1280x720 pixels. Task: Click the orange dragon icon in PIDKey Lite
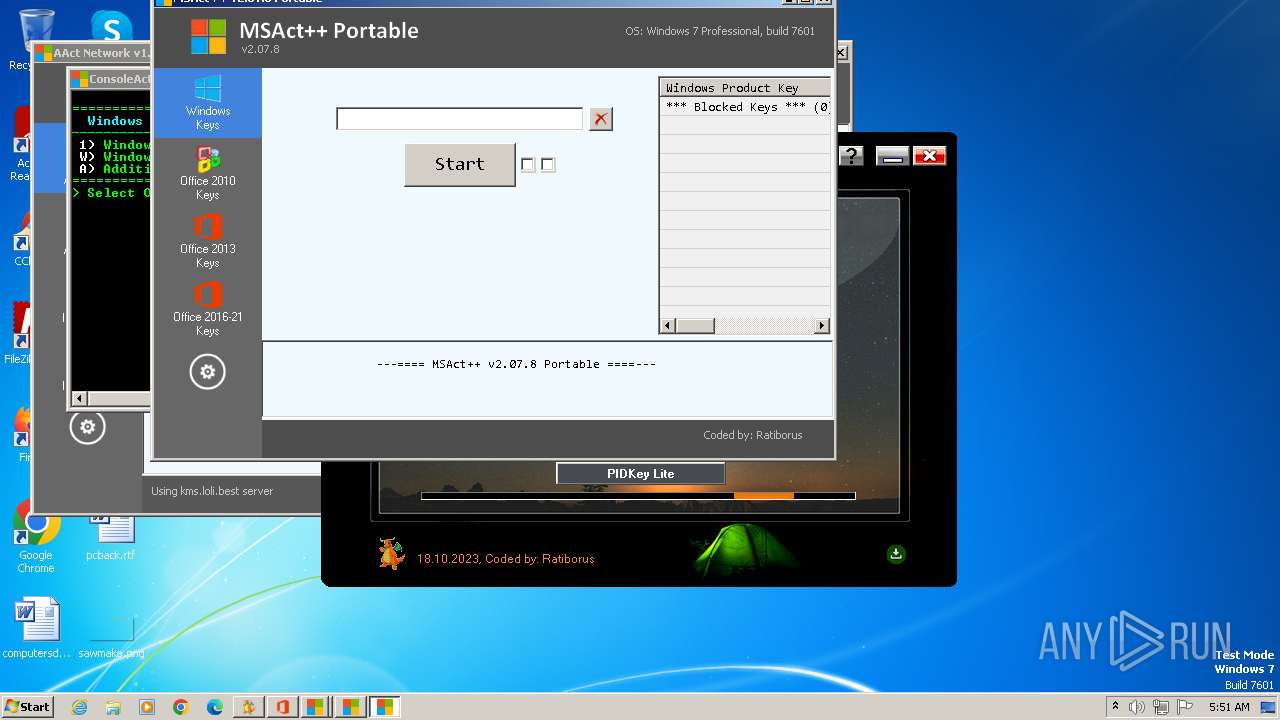click(390, 552)
